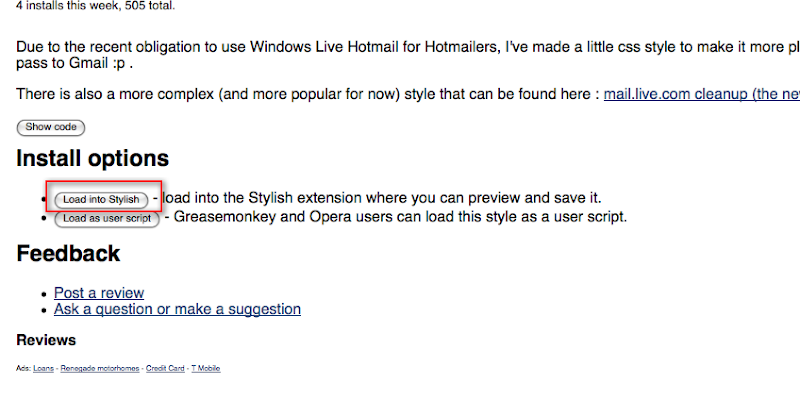Click the Install options heading
The image size is (800, 400).
tap(92, 158)
